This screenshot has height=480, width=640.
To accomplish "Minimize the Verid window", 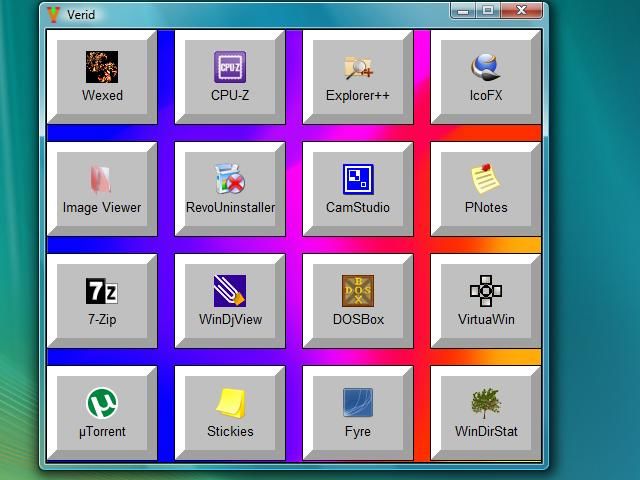I will (x=463, y=11).
